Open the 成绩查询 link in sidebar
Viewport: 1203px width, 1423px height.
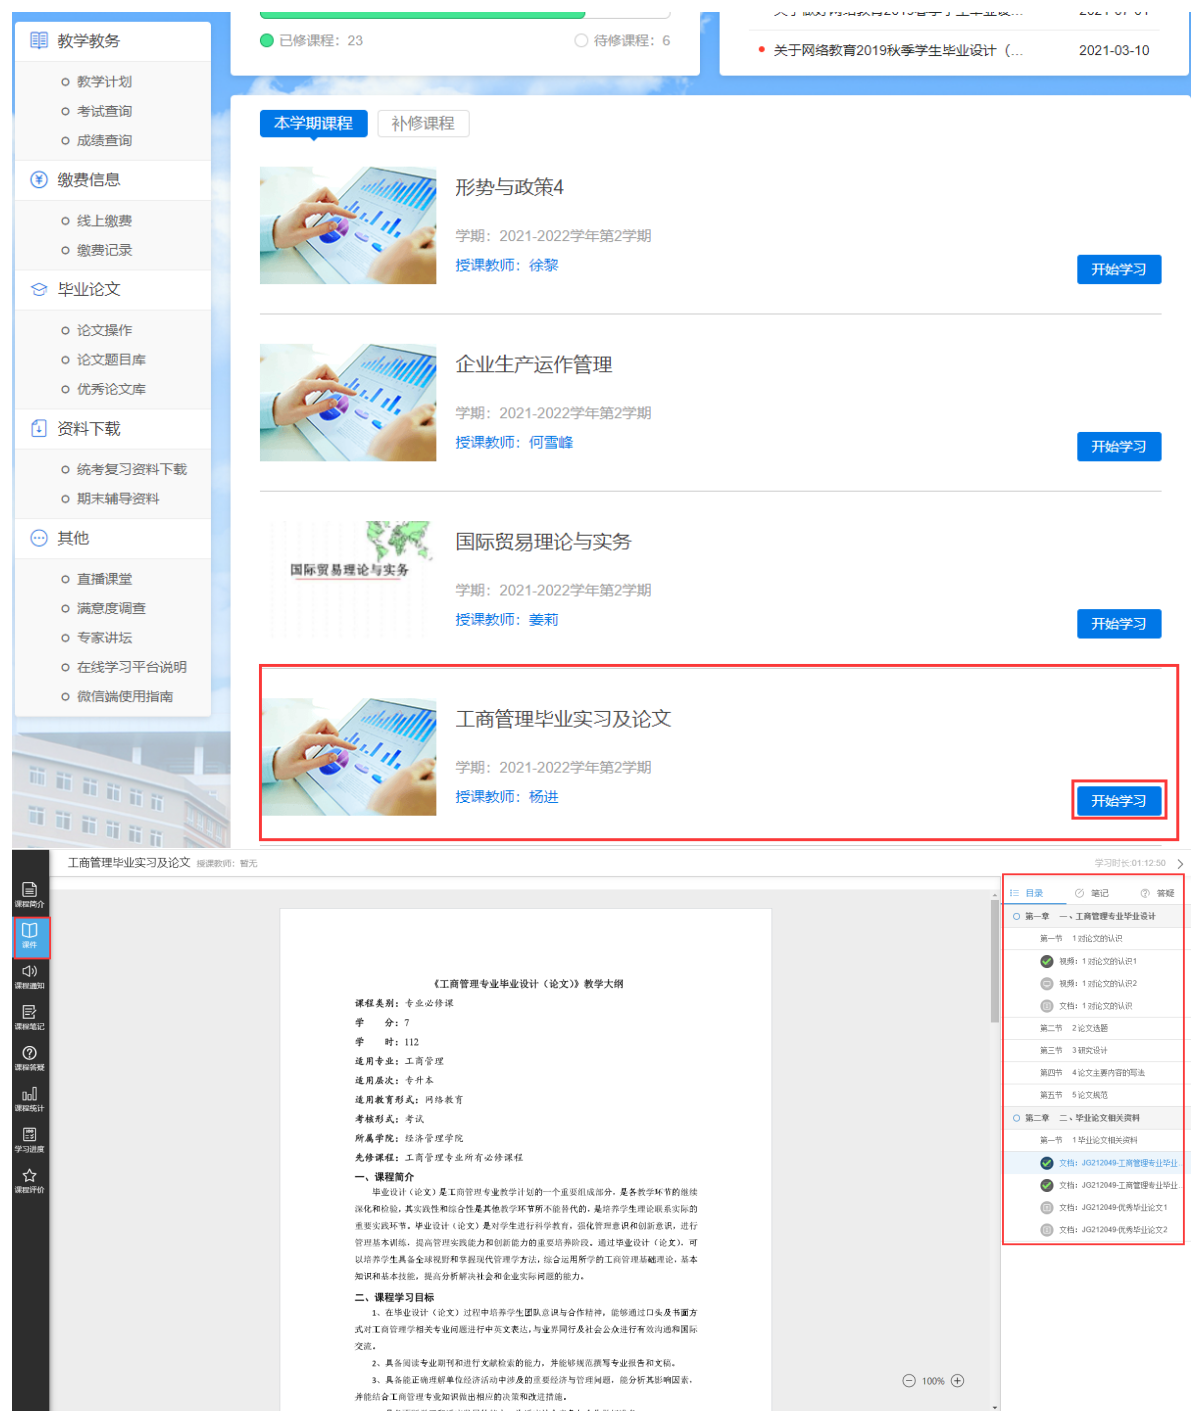point(104,141)
